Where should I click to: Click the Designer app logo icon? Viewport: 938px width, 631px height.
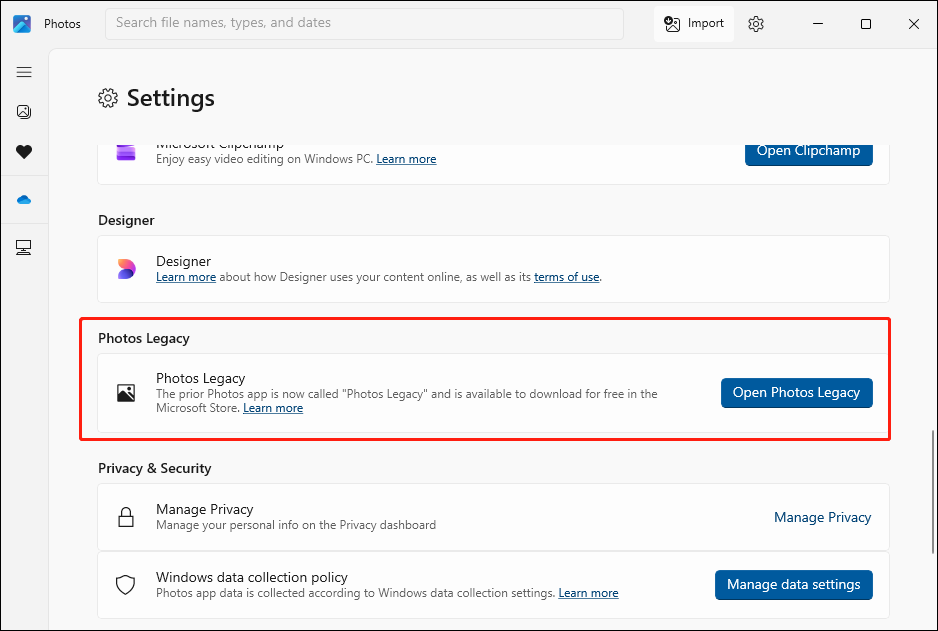[x=126, y=269]
